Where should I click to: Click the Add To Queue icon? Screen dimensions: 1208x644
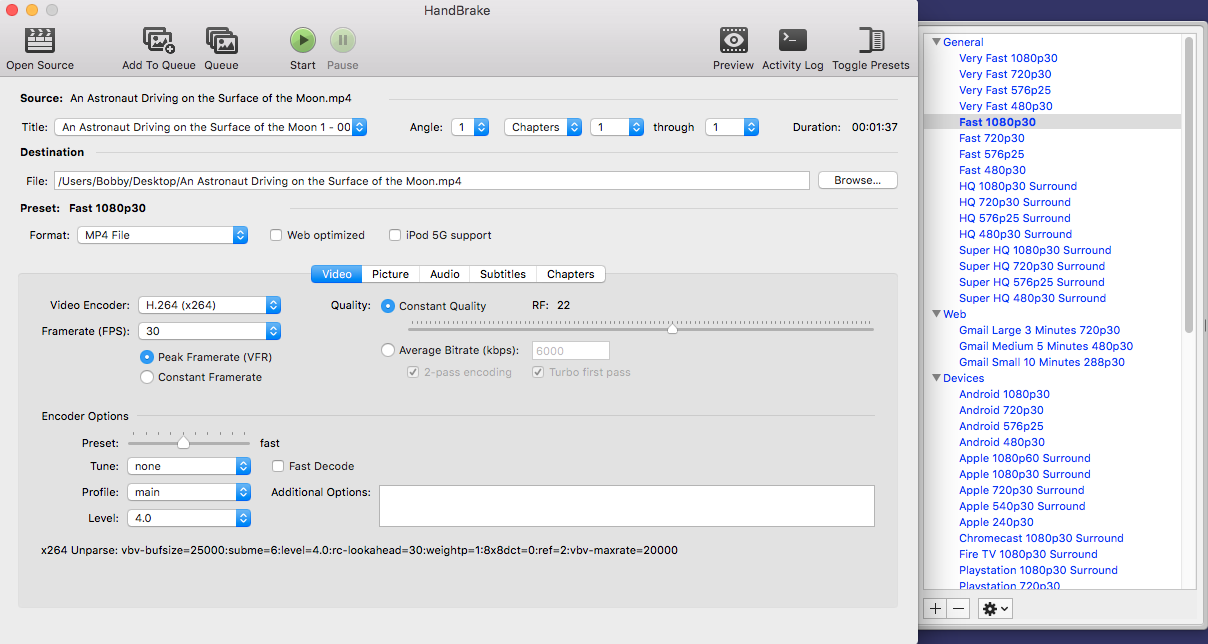(159, 40)
